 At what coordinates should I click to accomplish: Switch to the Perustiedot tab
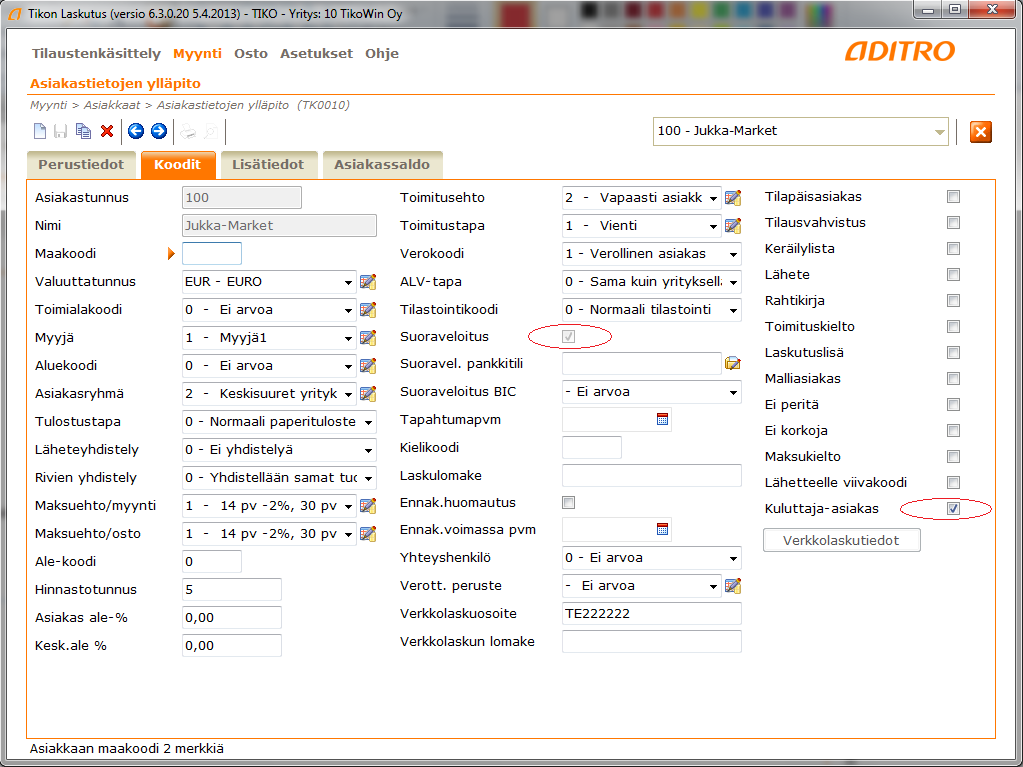[x=81, y=164]
